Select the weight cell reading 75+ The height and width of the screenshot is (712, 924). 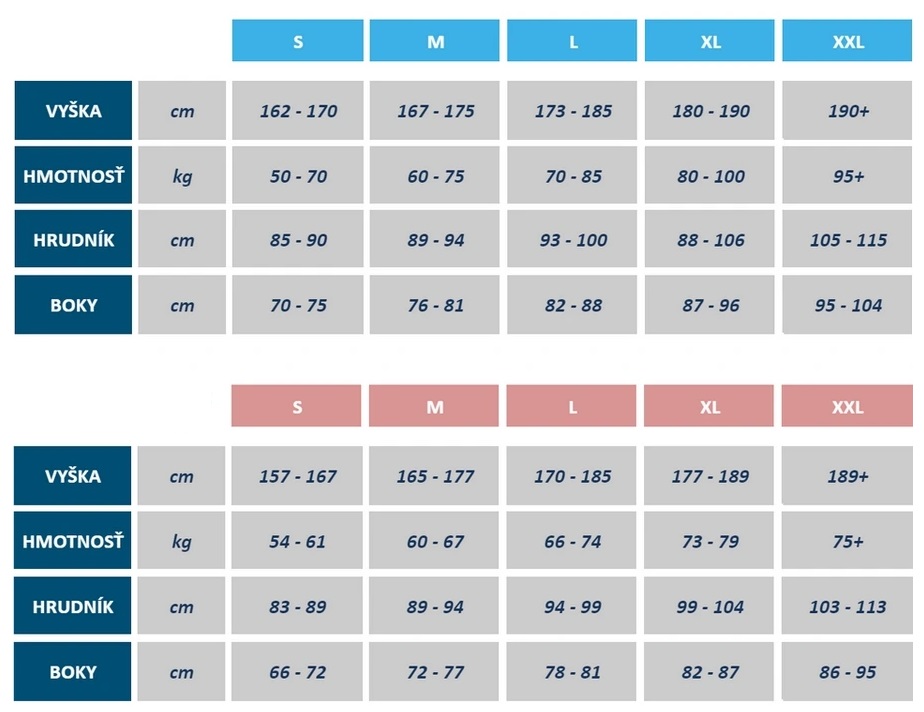pos(847,541)
